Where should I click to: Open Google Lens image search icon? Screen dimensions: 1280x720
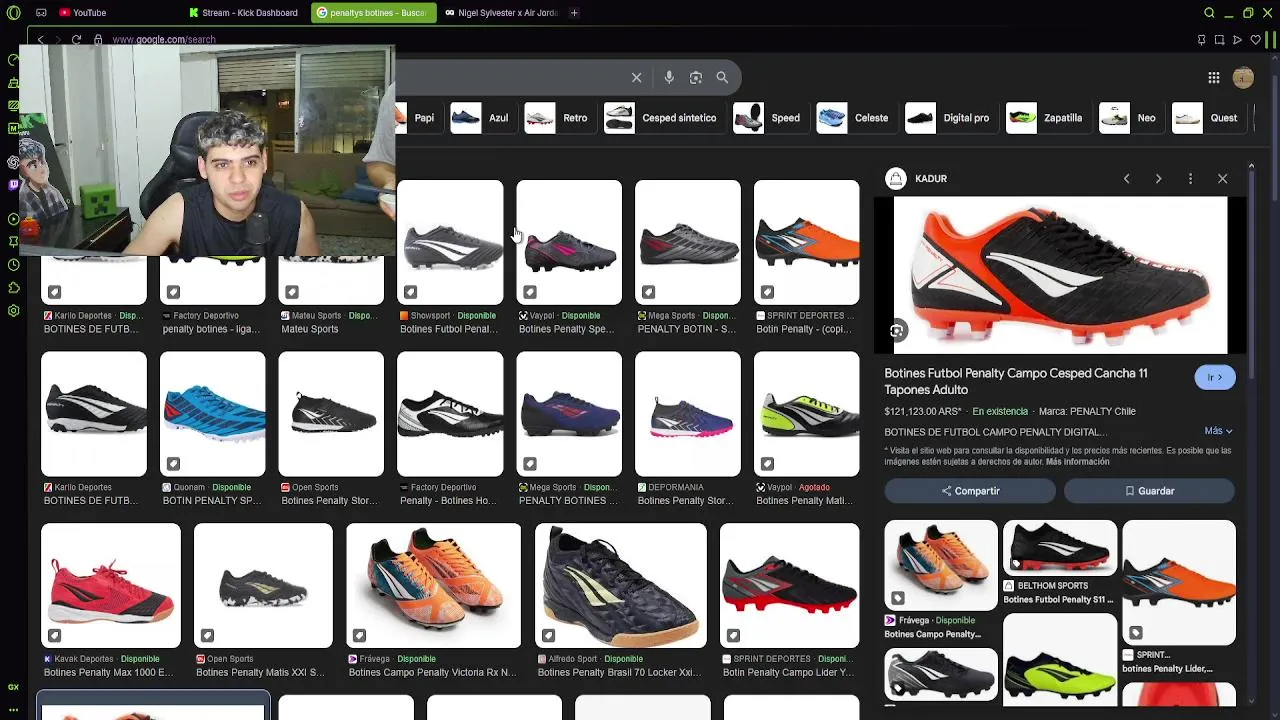696,78
